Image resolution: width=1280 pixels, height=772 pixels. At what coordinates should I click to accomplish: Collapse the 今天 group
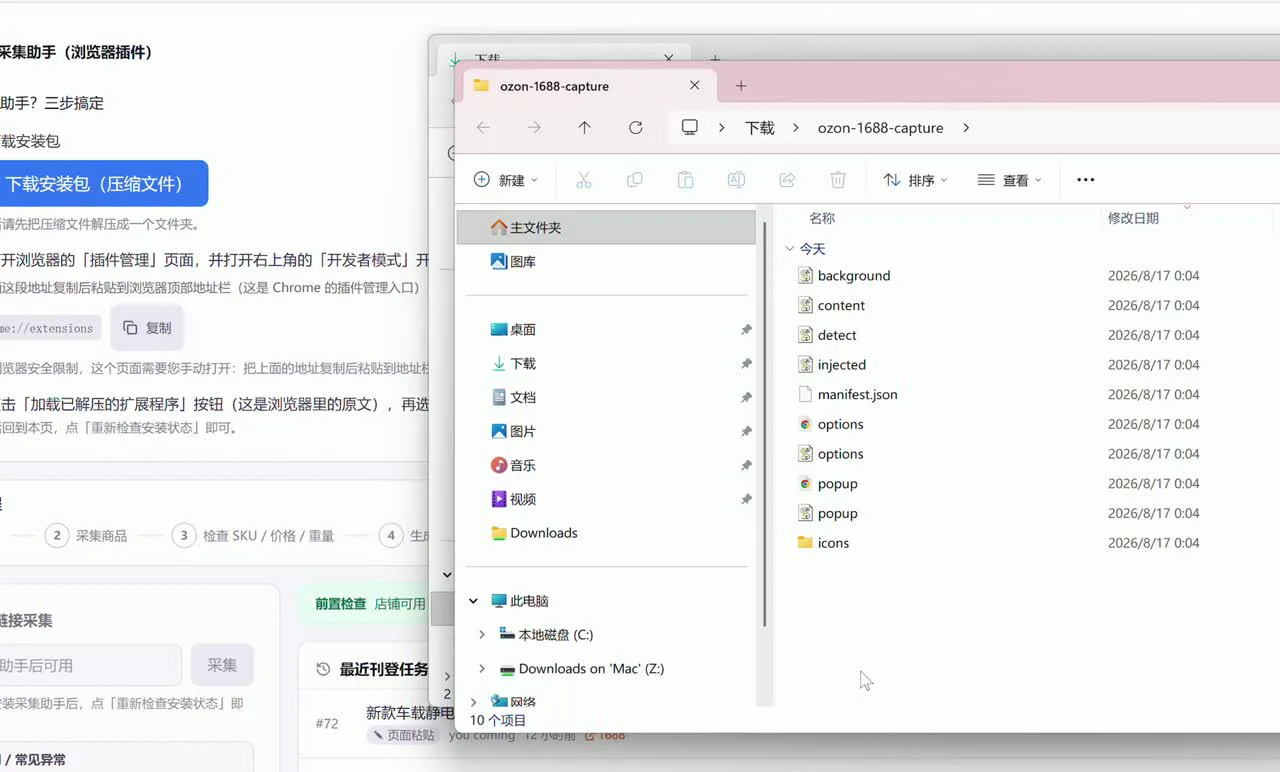(x=790, y=249)
